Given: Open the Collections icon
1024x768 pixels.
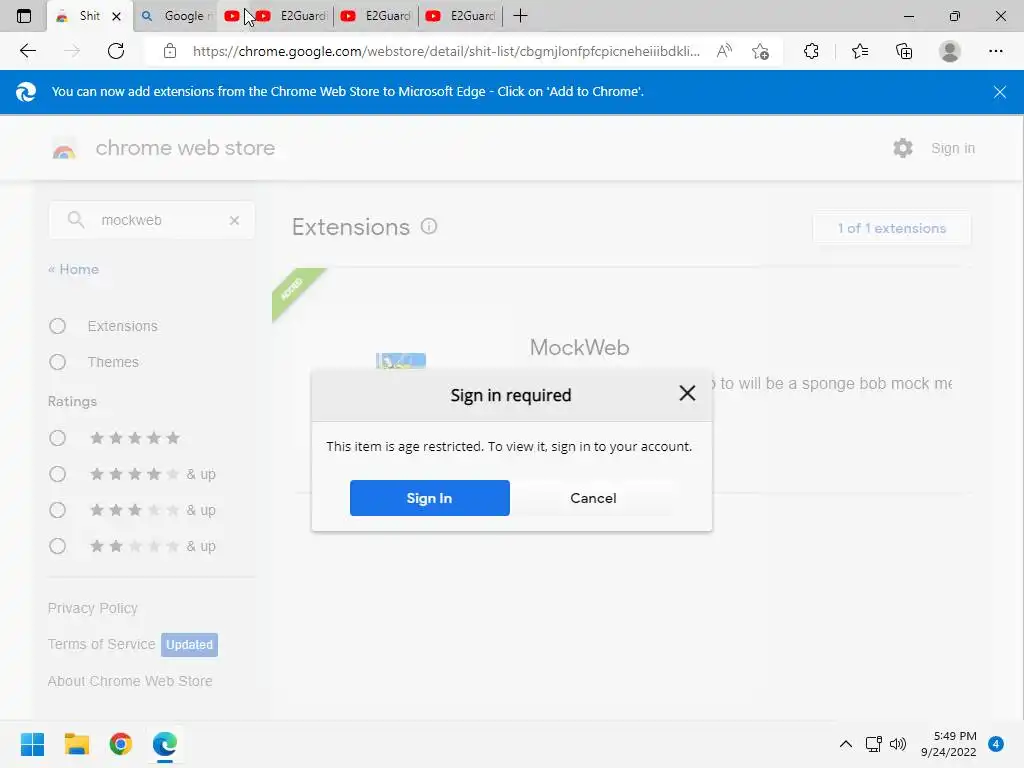Looking at the screenshot, I should click(x=904, y=51).
